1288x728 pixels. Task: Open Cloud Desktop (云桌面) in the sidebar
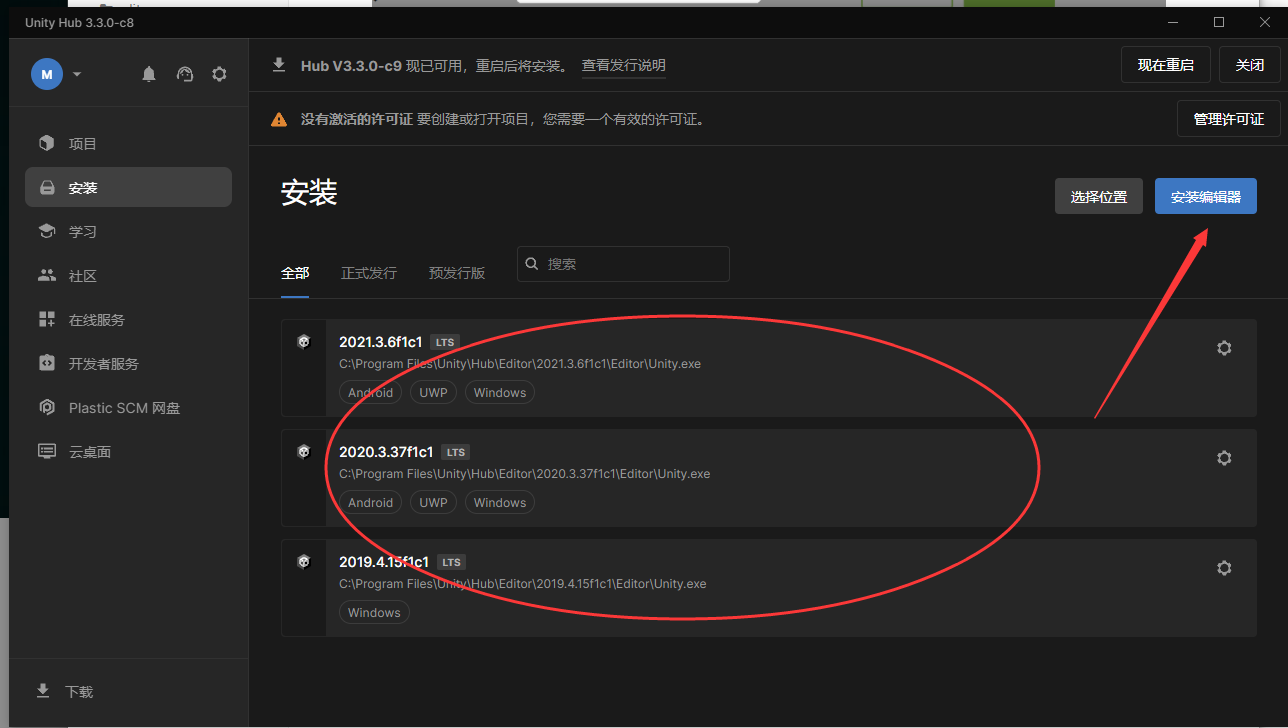tap(128, 451)
